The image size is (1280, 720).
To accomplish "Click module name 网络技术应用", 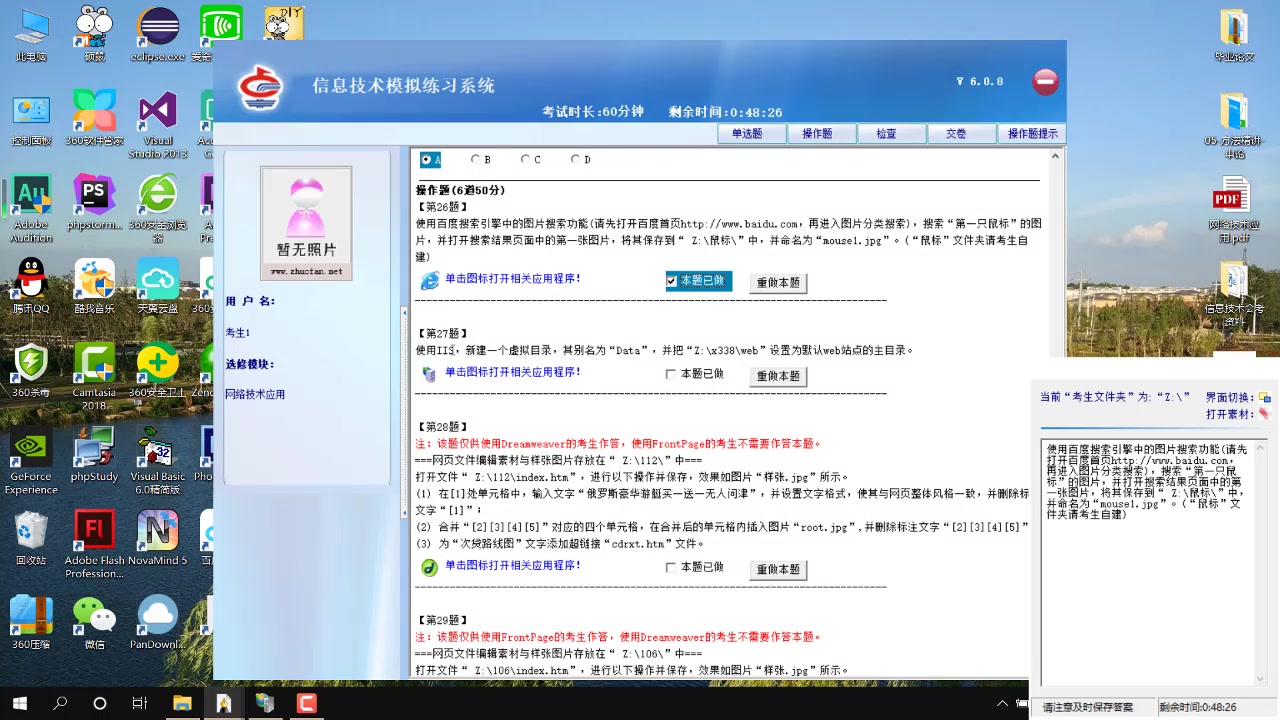I will click(x=255, y=395).
